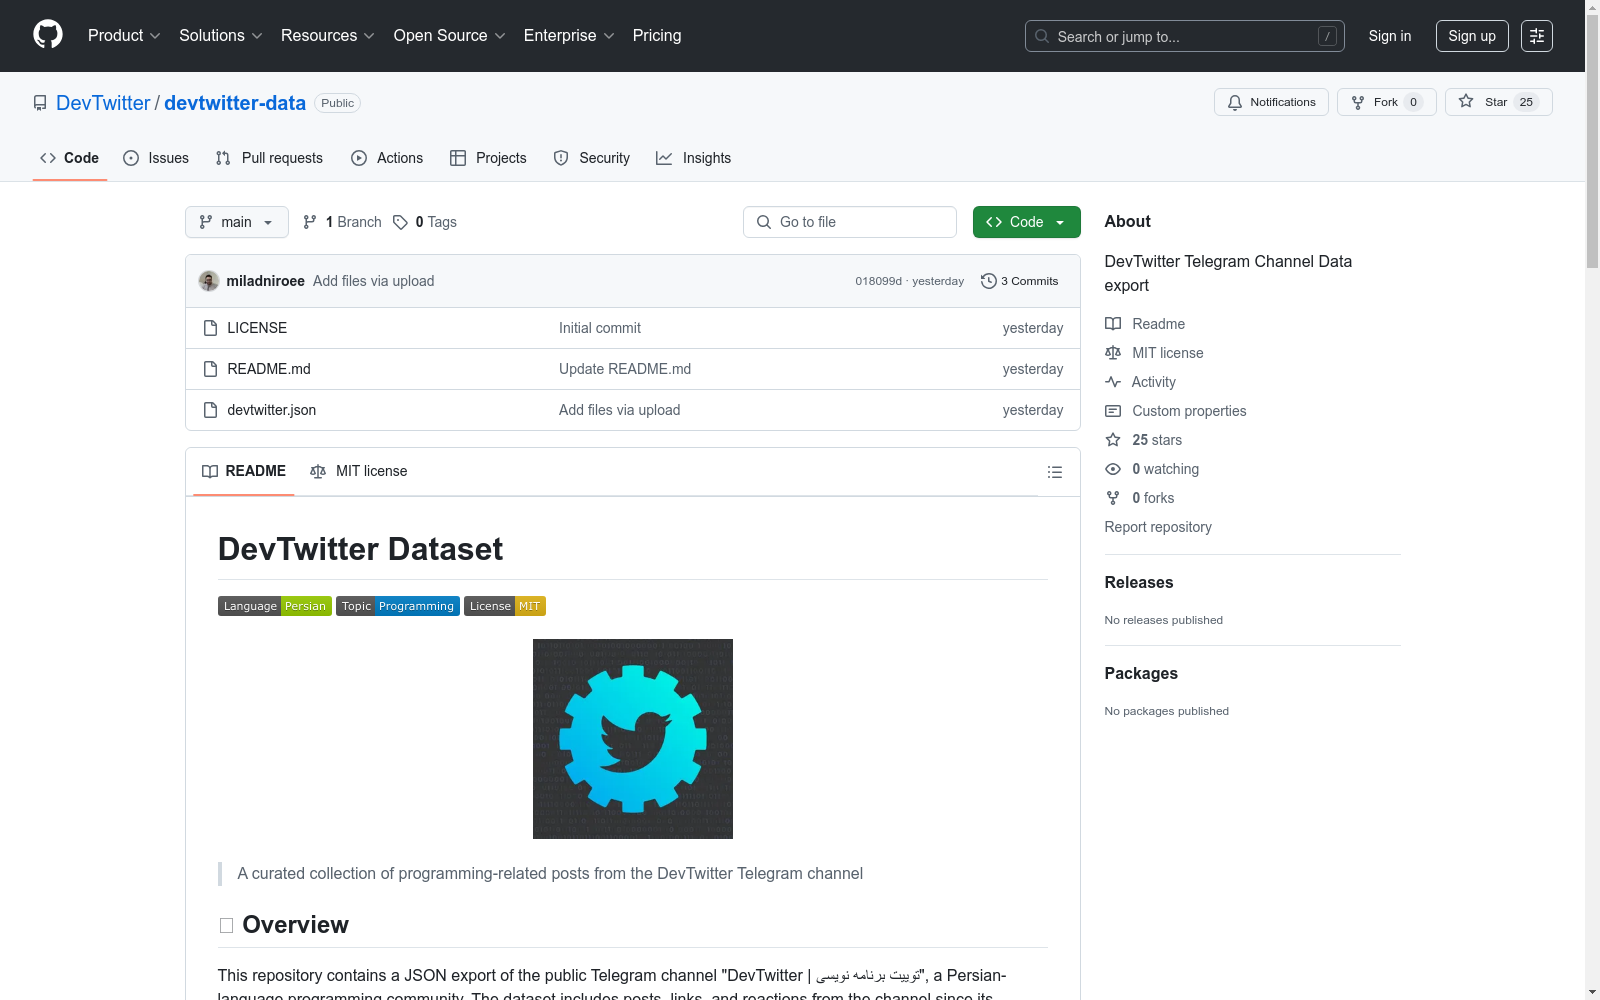Expand the Enterprise menu
The width and height of the screenshot is (1600, 1000).
coord(569,36)
